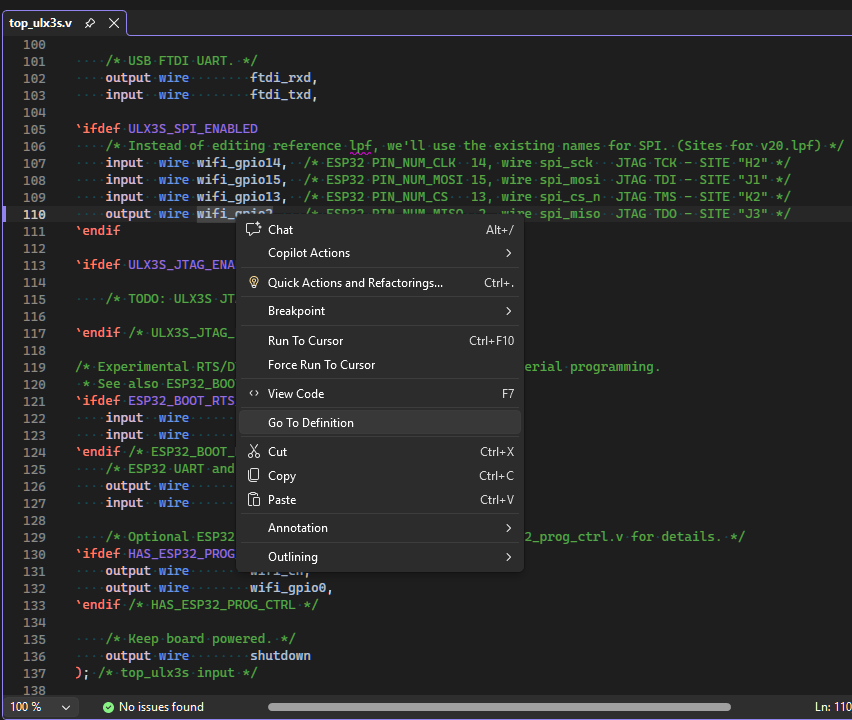Click the Paste clipboard icon
Screen dimensions: 852x720
[x=254, y=499]
